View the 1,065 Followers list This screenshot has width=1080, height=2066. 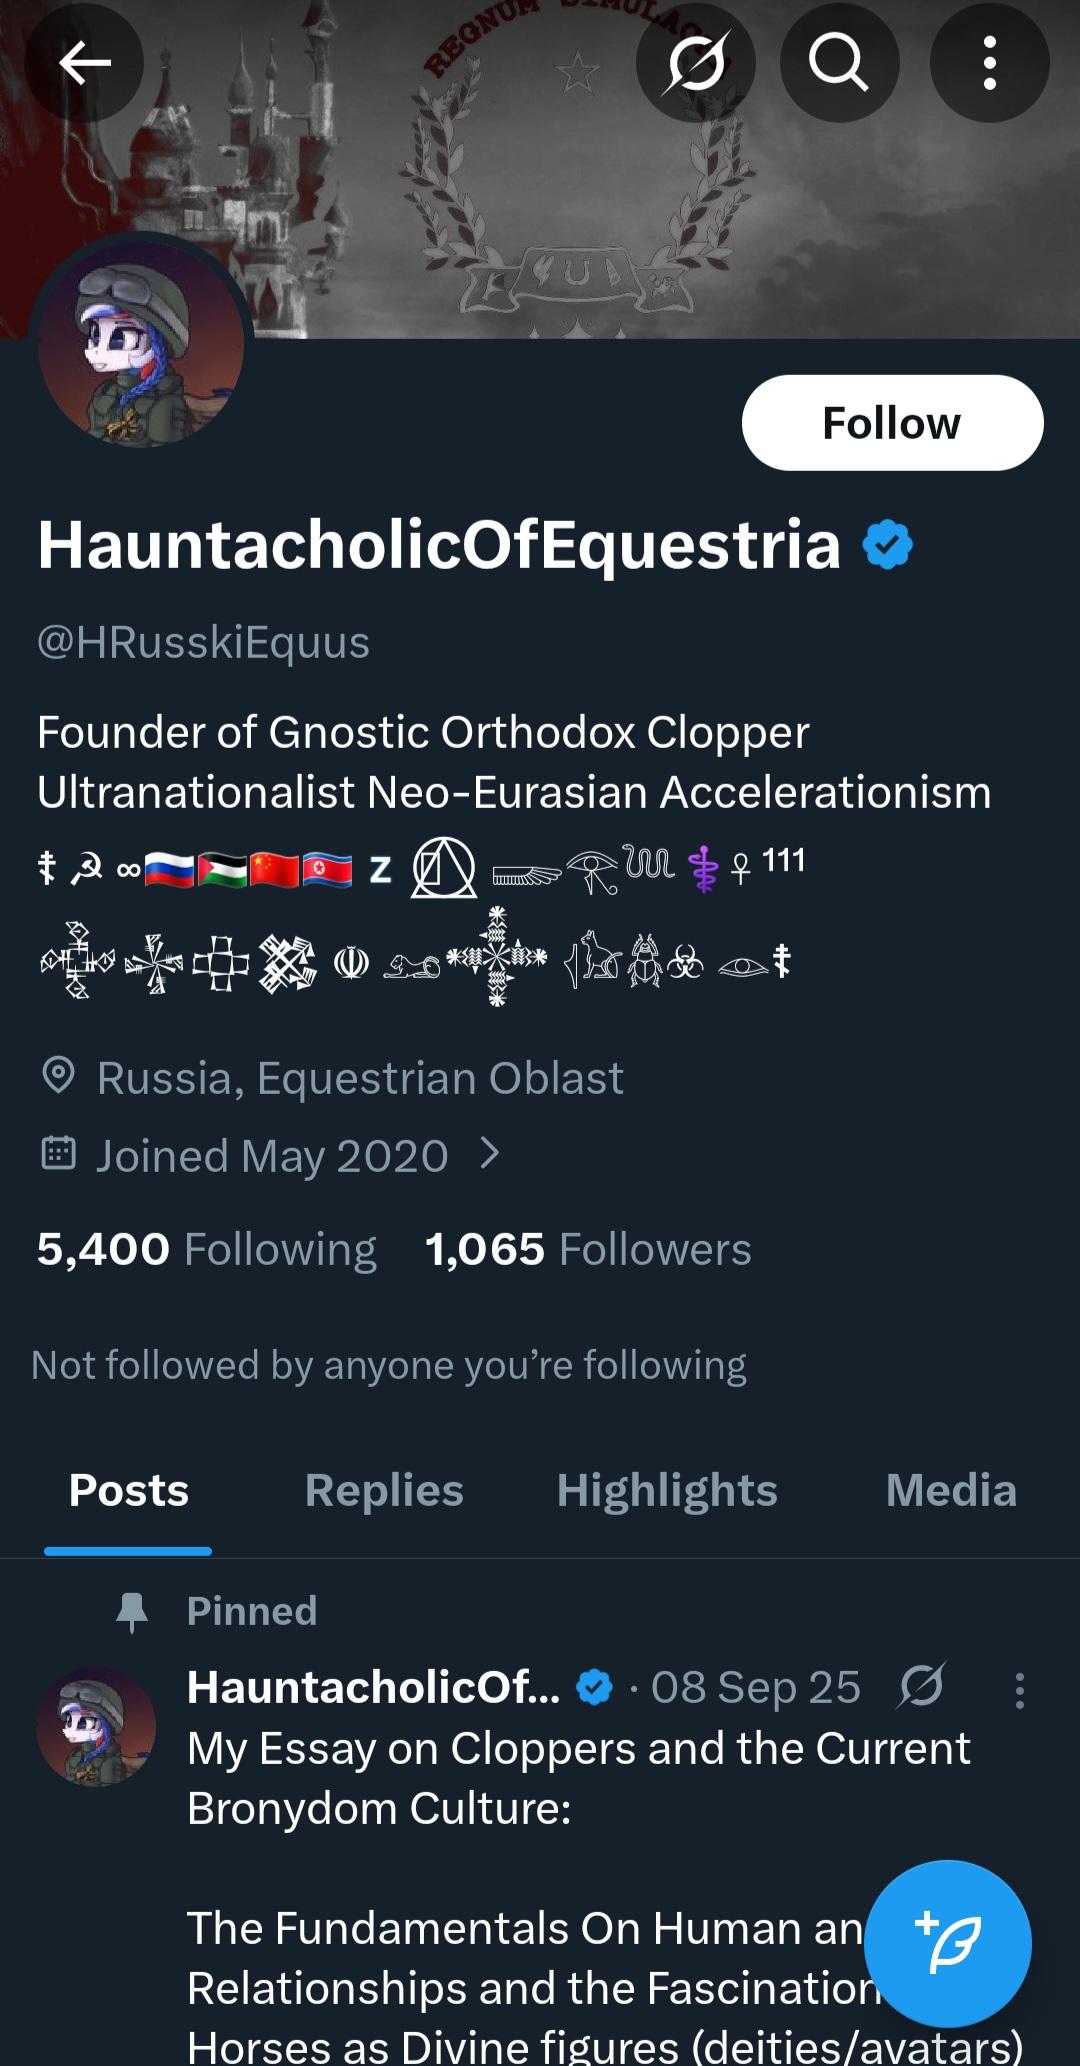(588, 1249)
